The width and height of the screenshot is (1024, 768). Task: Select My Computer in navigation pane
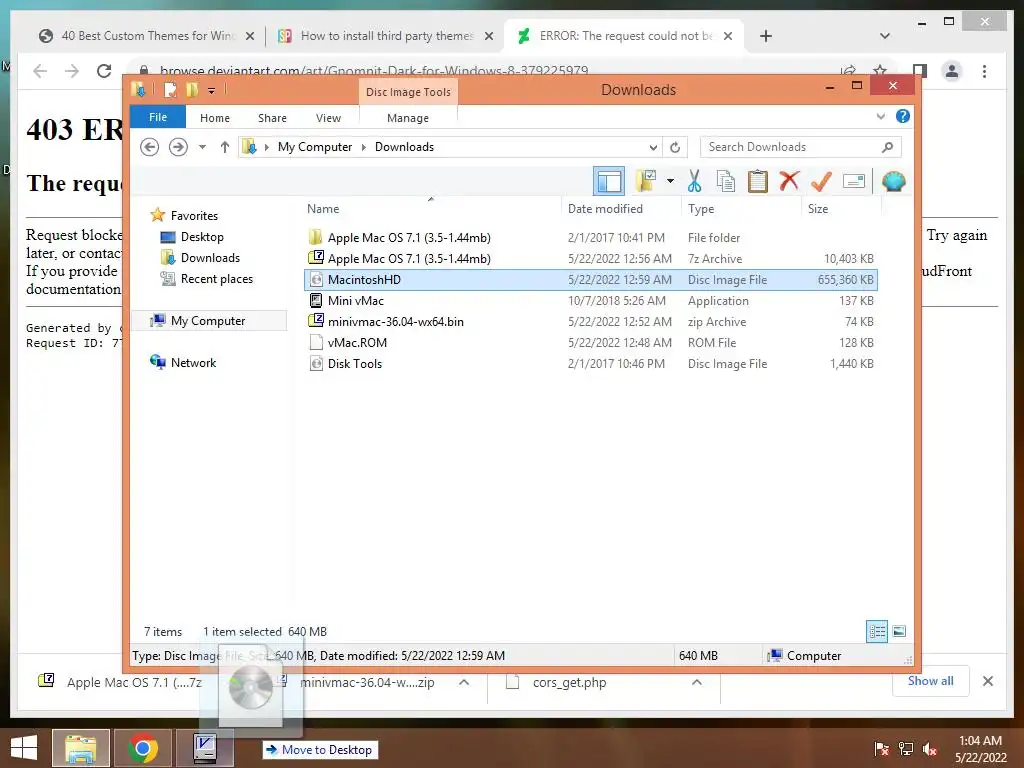pyautogui.click(x=208, y=321)
